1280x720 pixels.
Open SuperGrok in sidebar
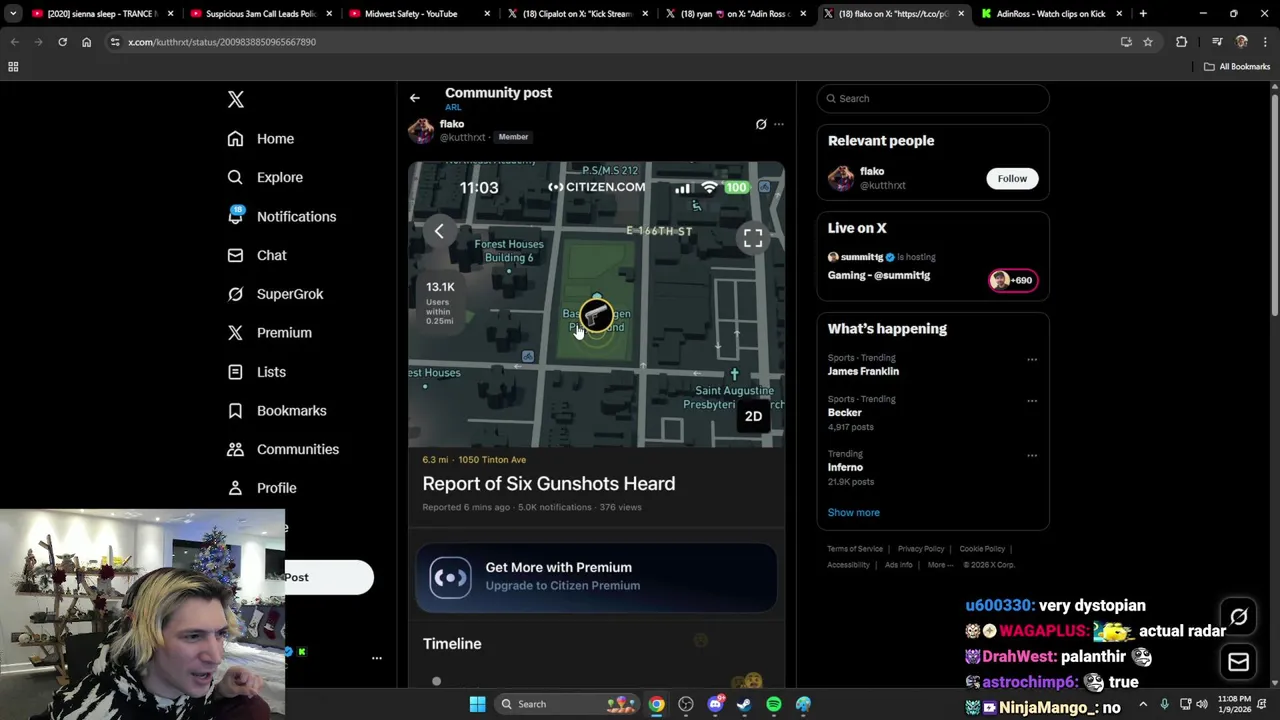click(275, 294)
